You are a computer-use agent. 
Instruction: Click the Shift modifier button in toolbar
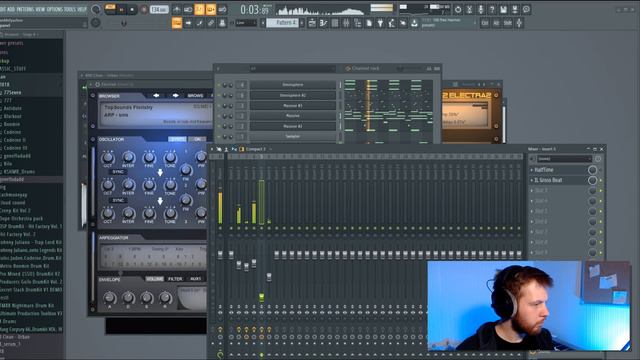[x=508, y=23]
